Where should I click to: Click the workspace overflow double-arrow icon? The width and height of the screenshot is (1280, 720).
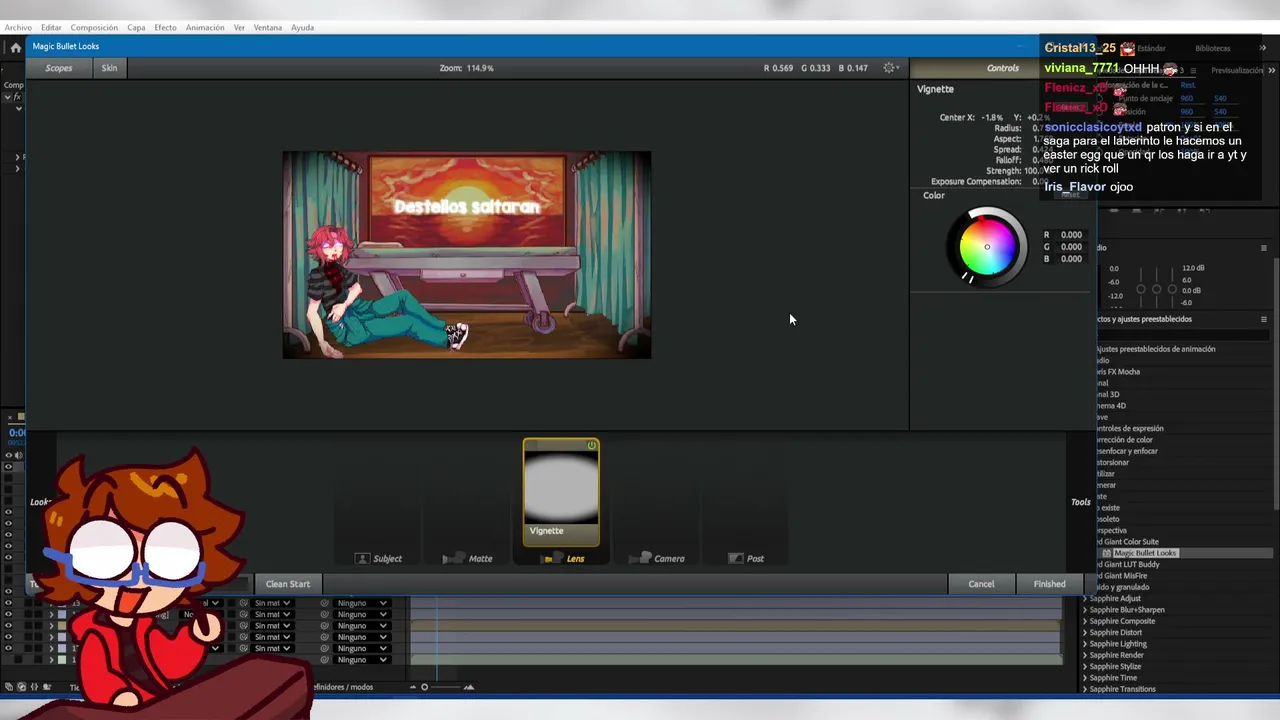[x=1262, y=48]
